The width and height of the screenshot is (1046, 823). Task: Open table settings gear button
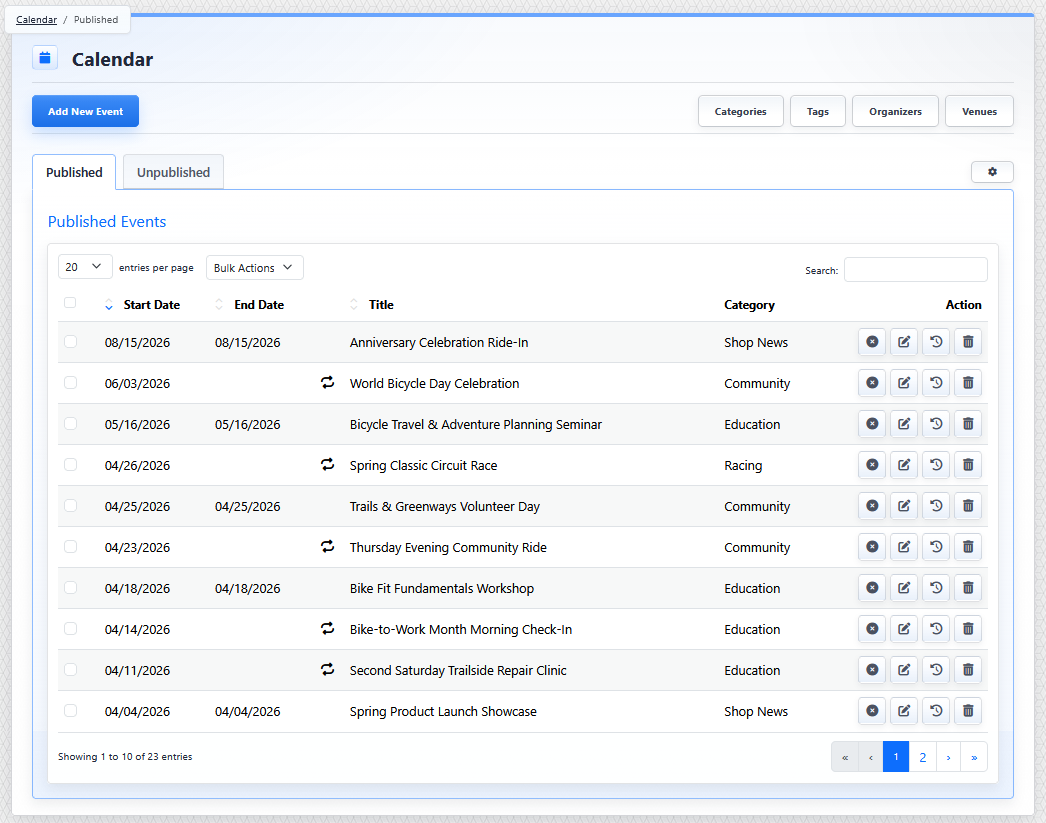pyautogui.click(x=992, y=172)
